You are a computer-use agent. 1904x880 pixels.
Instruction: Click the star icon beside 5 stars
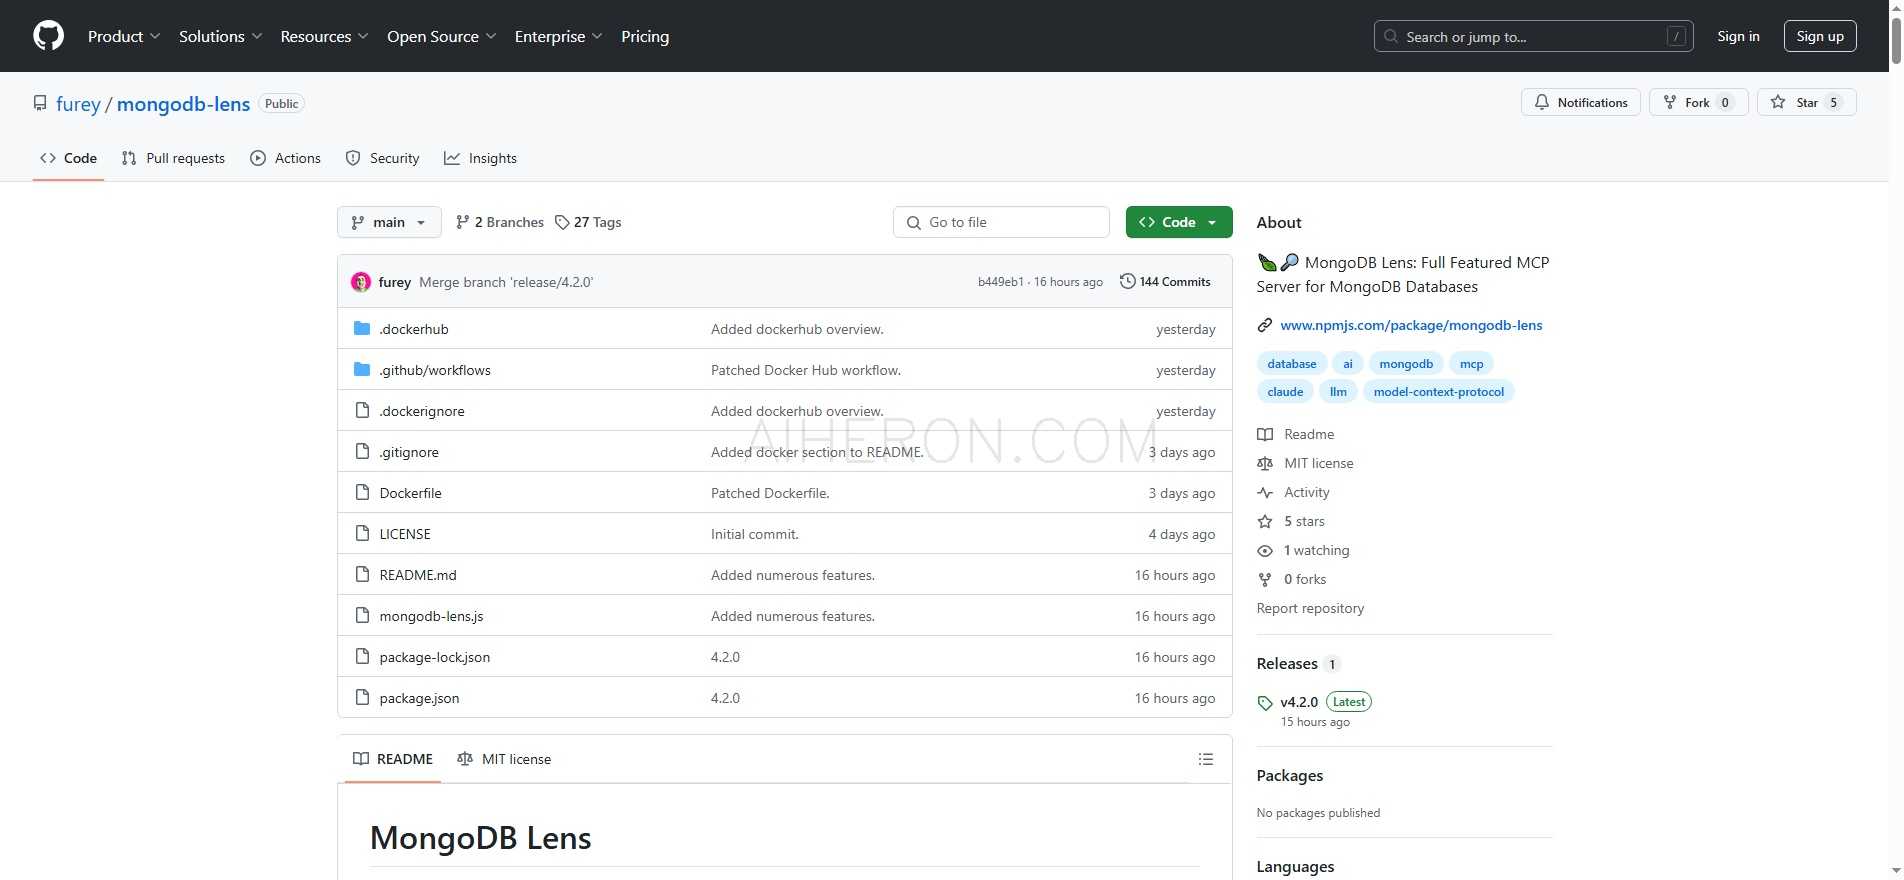(1265, 521)
